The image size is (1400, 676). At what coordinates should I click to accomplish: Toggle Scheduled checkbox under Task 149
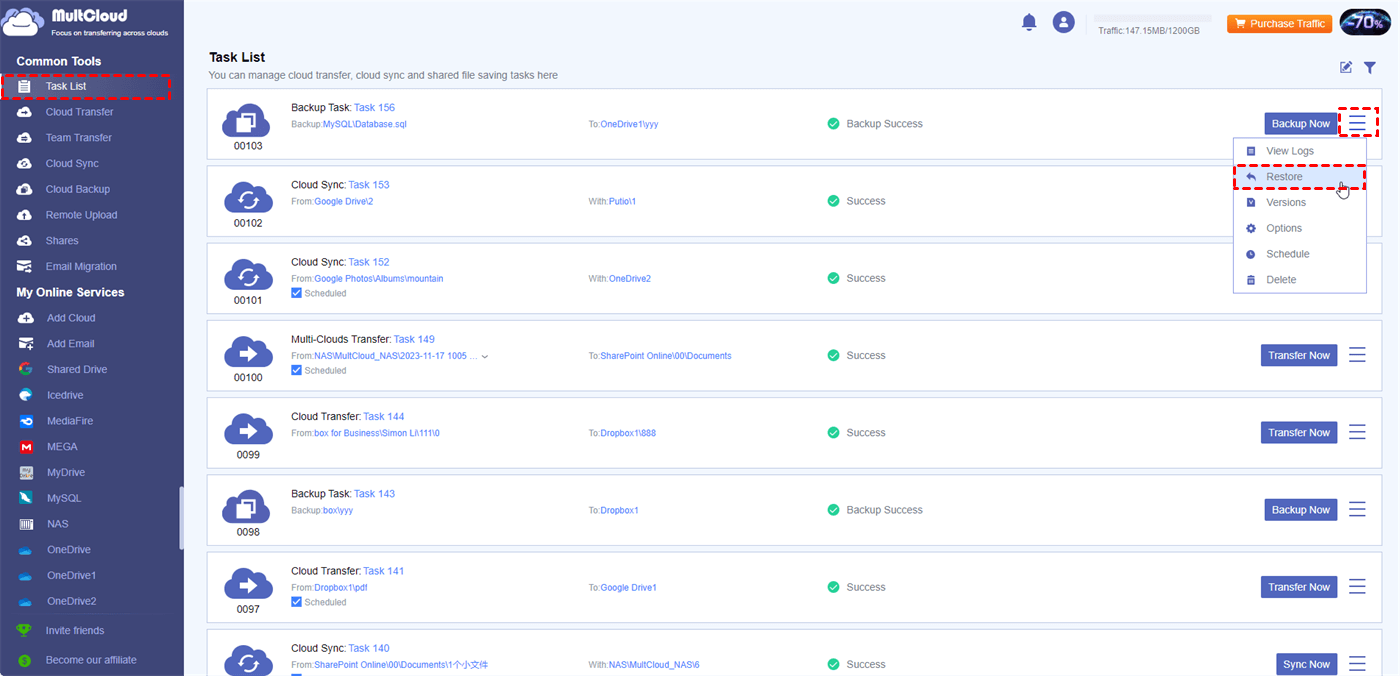296,370
